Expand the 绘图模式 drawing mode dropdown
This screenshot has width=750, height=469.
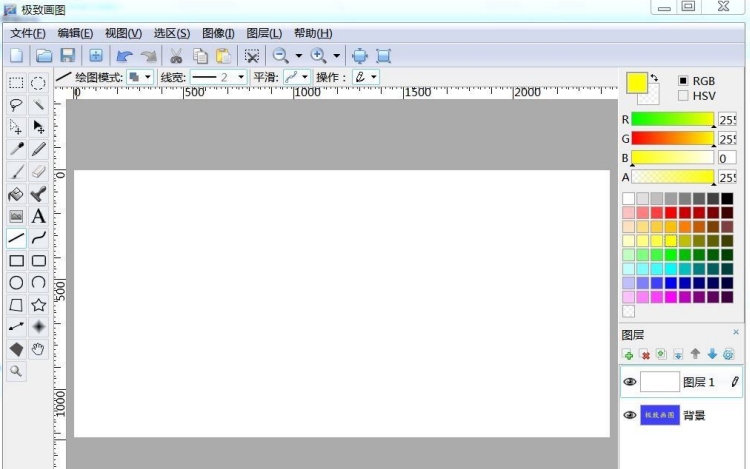(148, 77)
